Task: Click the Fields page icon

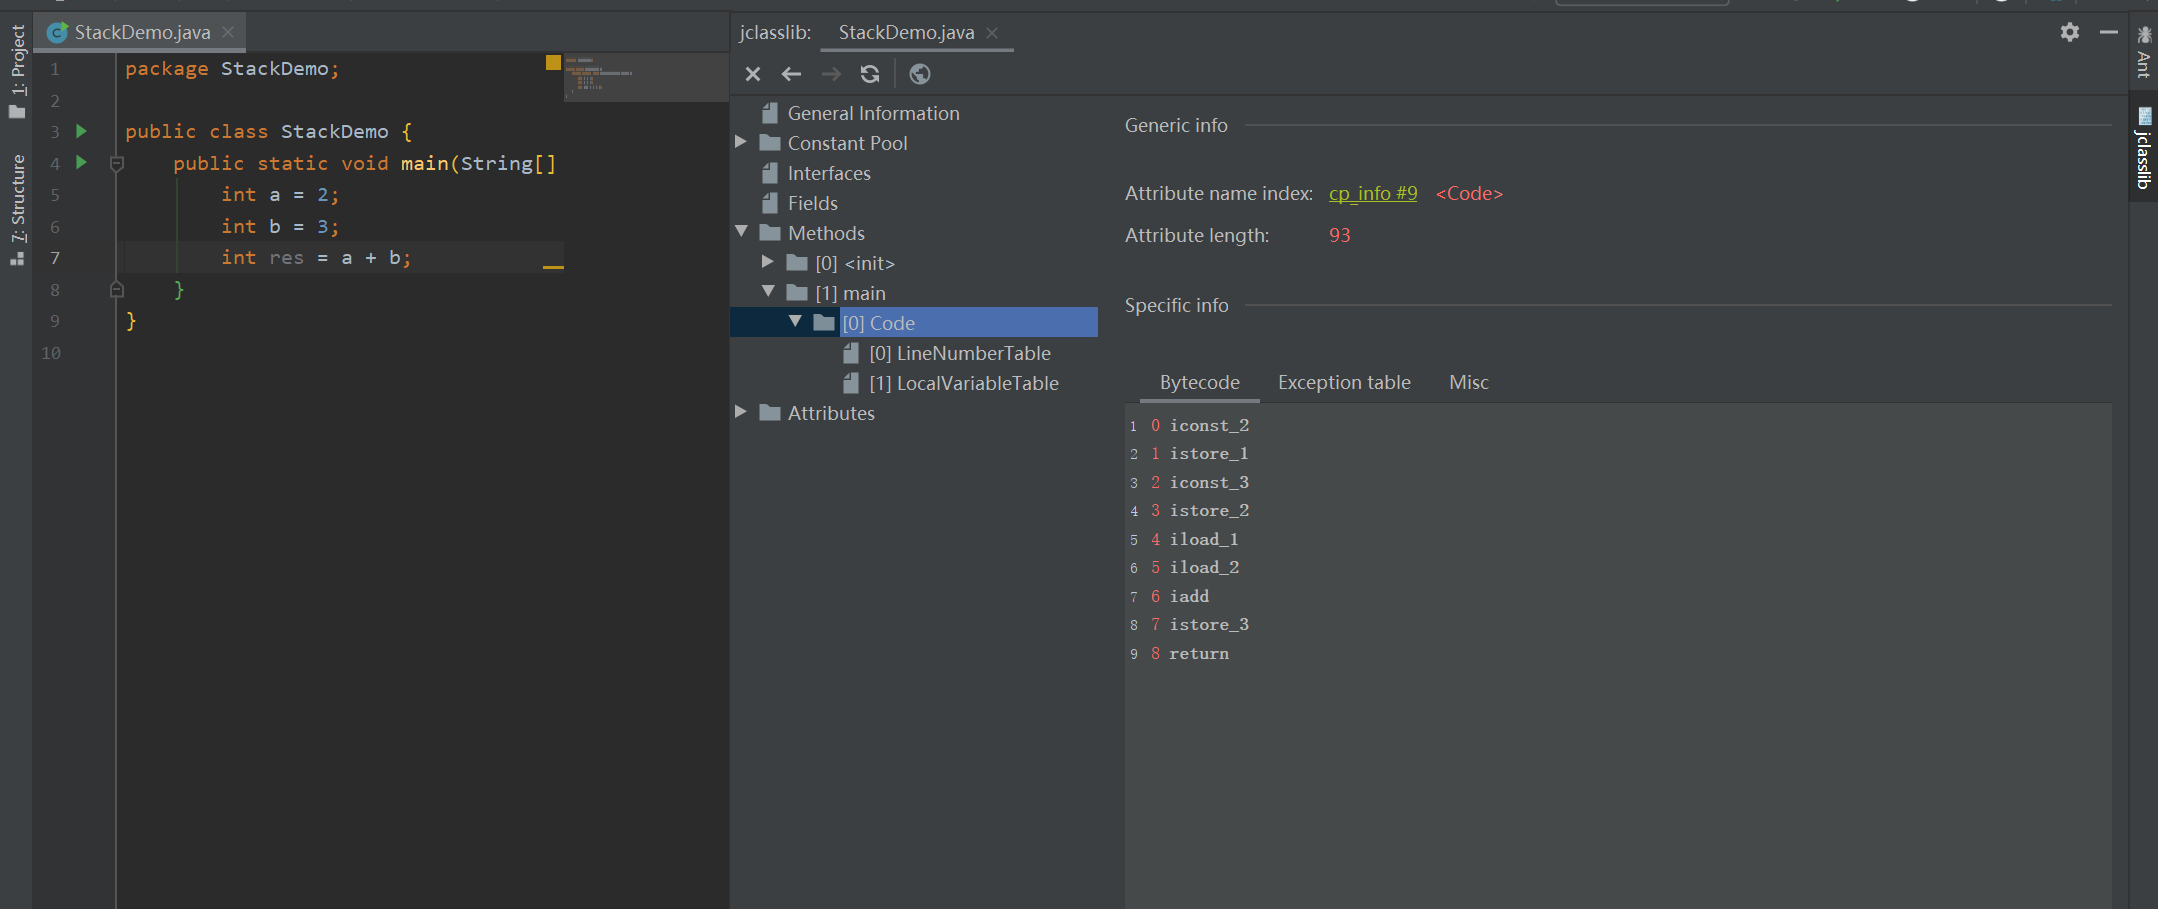Action: tap(770, 203)
